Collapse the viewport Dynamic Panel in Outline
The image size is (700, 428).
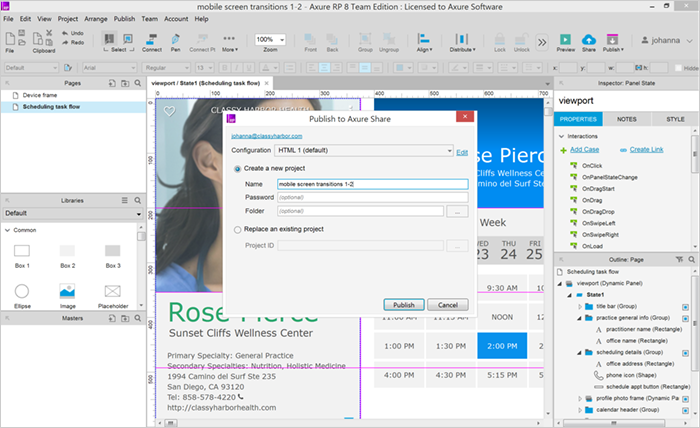[x=559, y=284]
